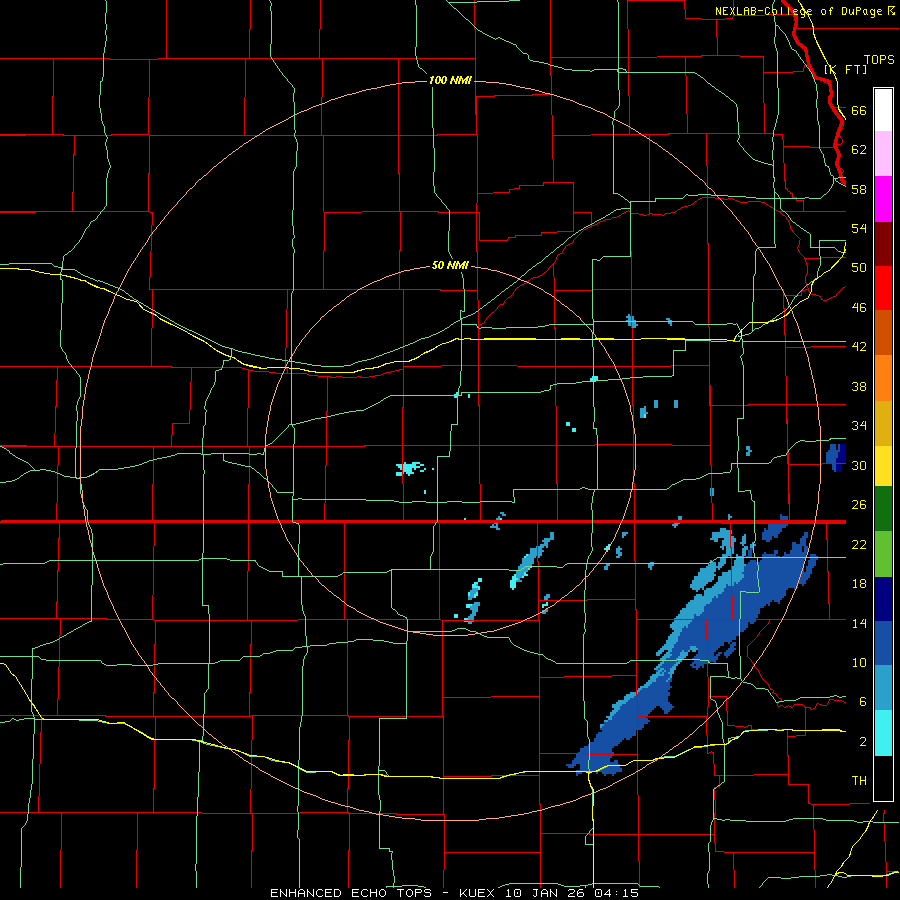Click the 'NEXLAB-College of DuPage' credit text

800,11
